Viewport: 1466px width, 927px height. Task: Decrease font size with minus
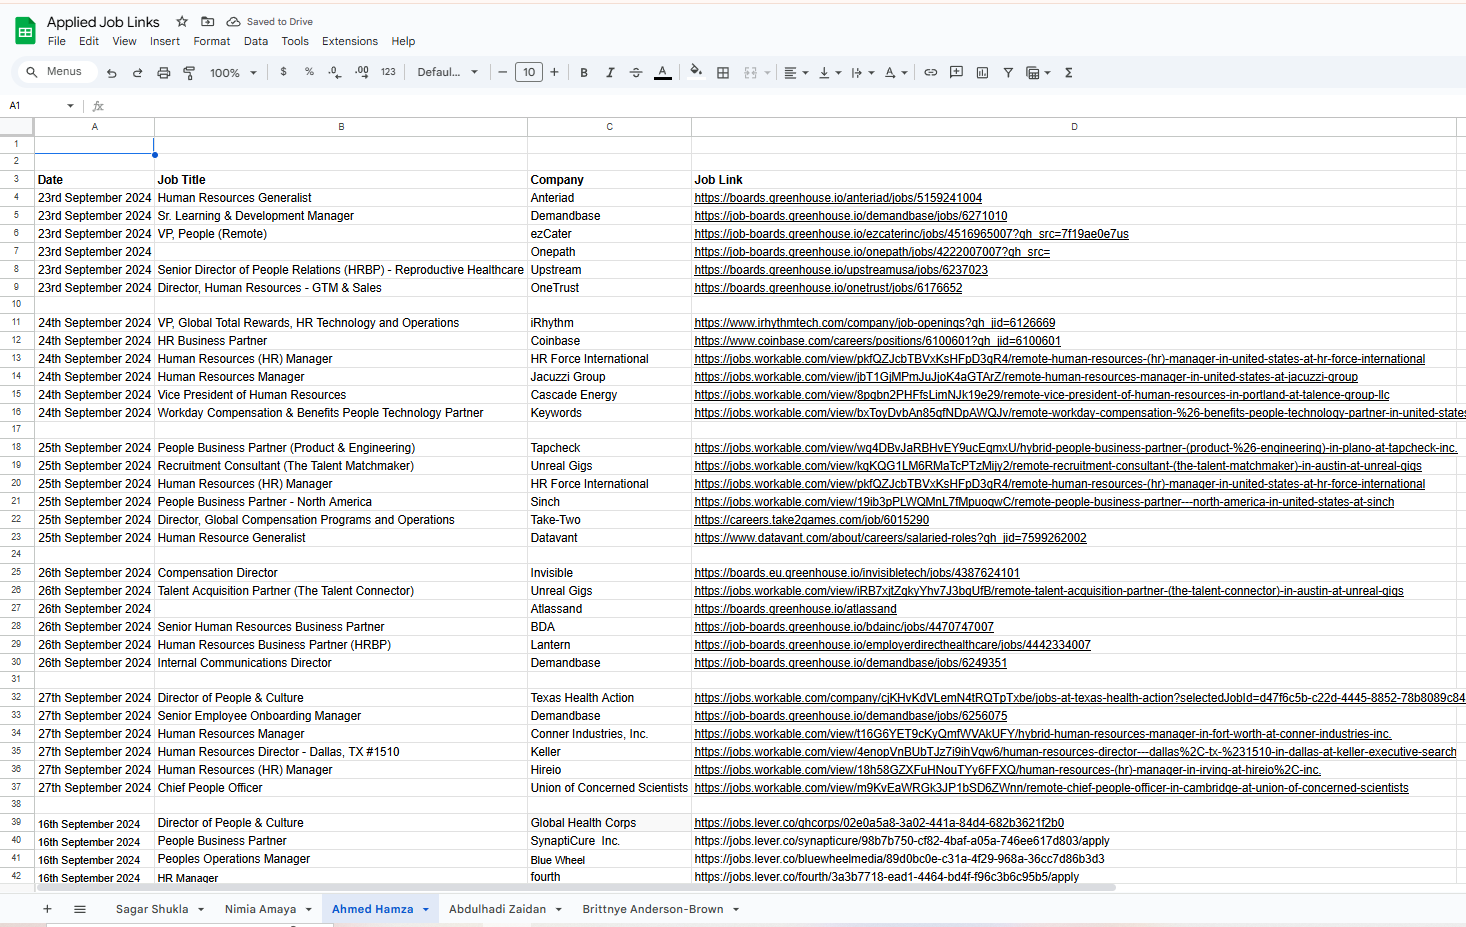503,72
